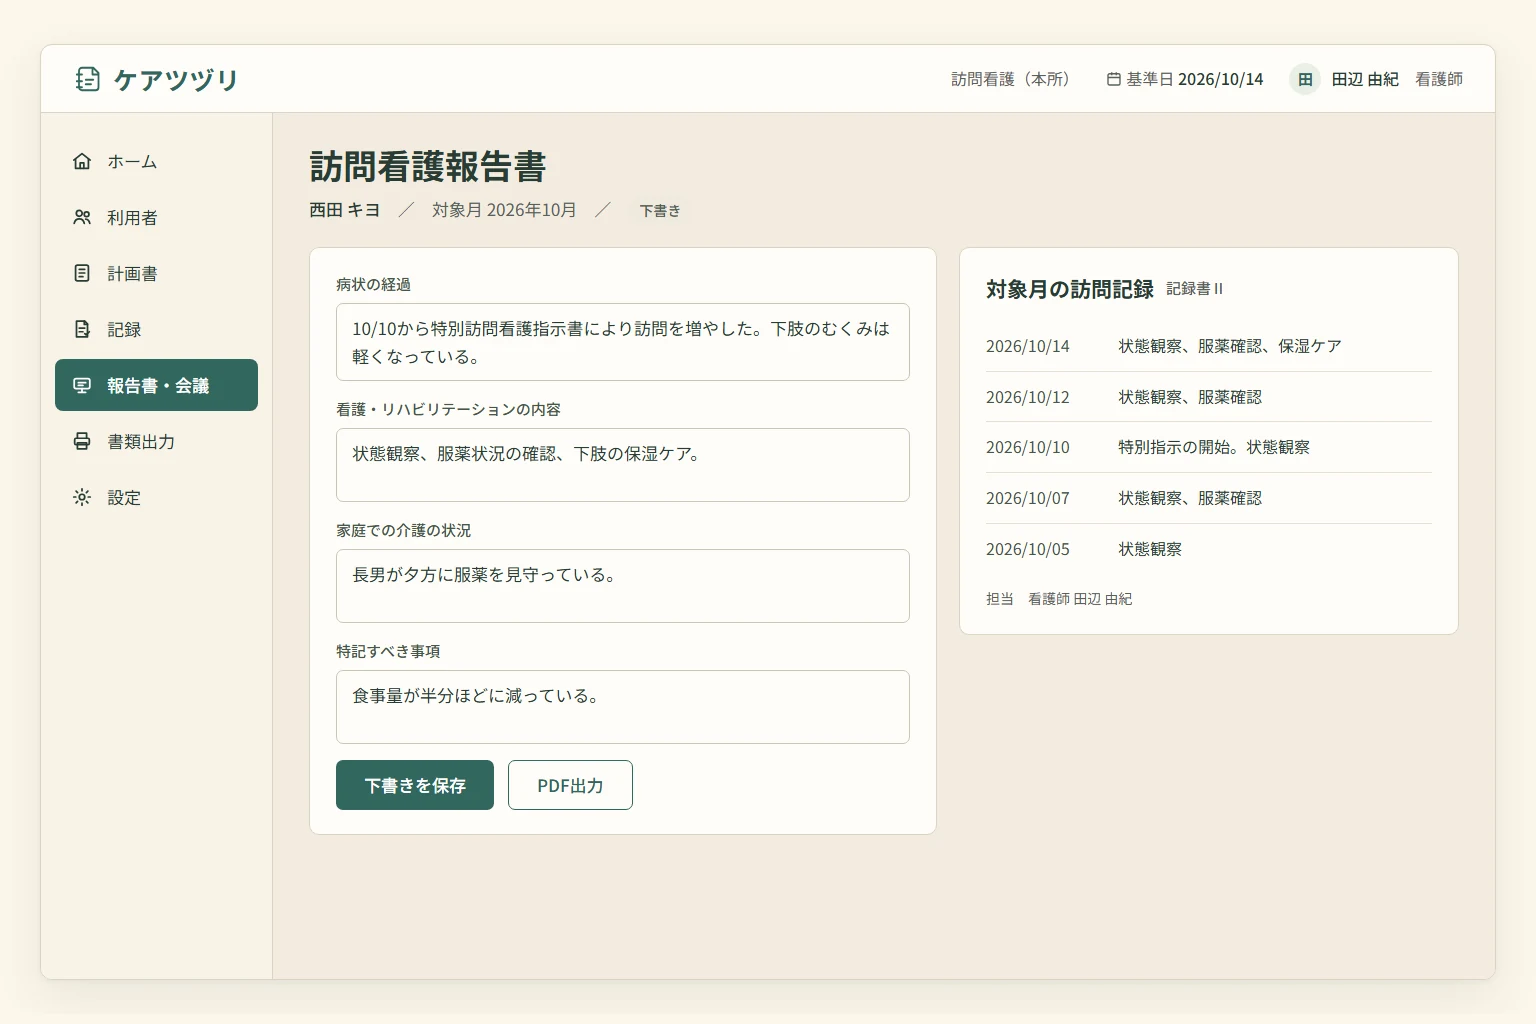Click the 対象月 2026年10月 text

click(x=504, y=210)
